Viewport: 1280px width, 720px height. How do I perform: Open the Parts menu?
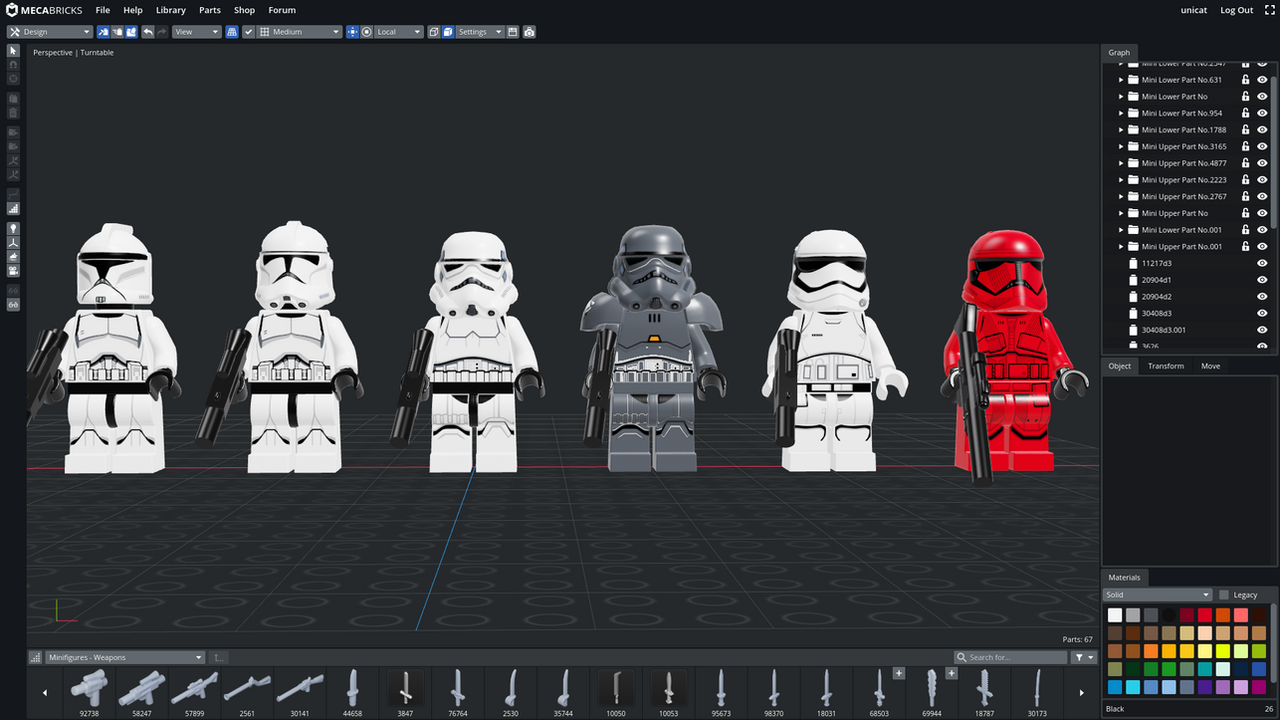[x=210, y=10]
